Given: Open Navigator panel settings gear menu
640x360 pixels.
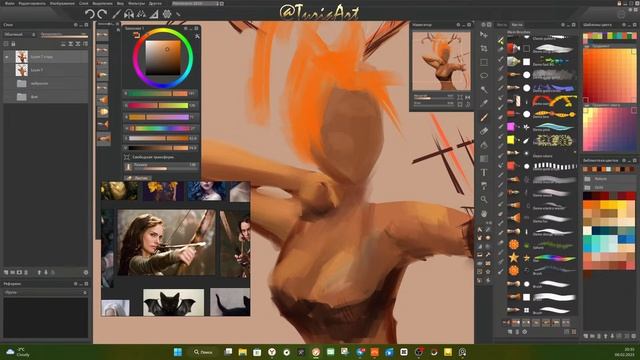Looking at the screenshot, I should coord(458,25).
